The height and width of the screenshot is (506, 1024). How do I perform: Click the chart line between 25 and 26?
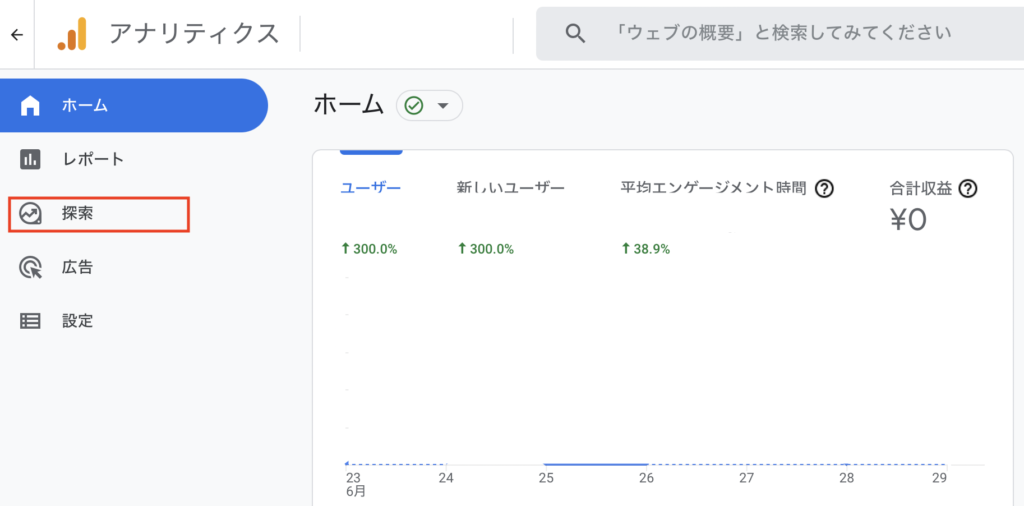(x=596, y=464)
